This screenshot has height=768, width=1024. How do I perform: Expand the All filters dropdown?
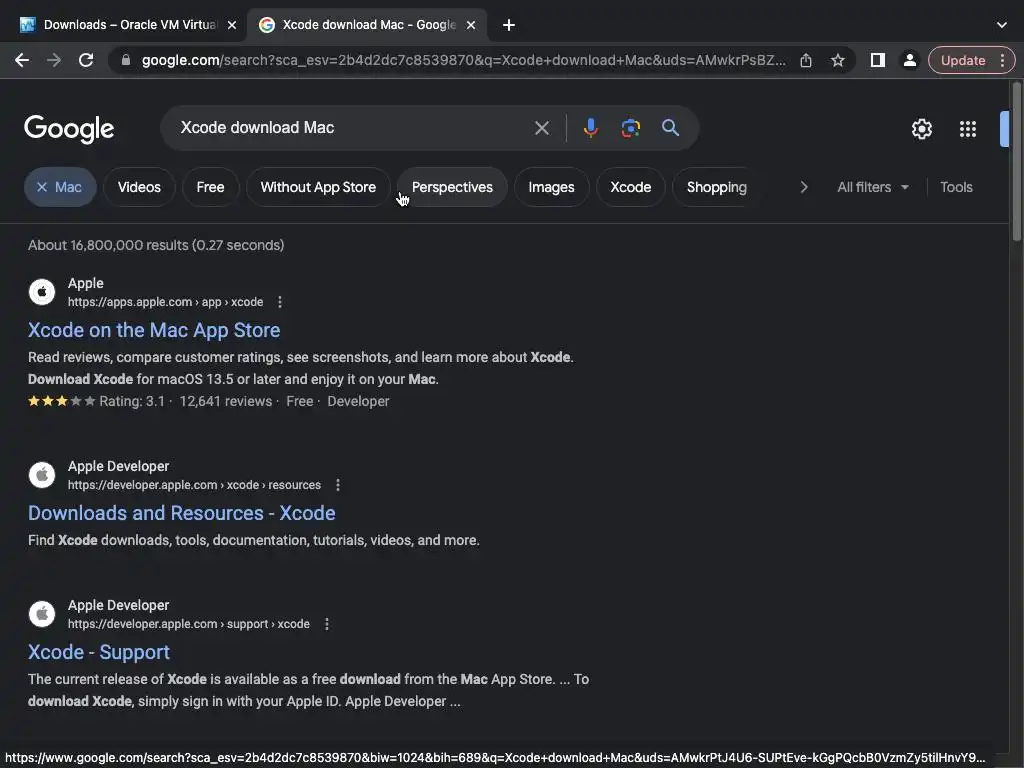pos(872,187)
